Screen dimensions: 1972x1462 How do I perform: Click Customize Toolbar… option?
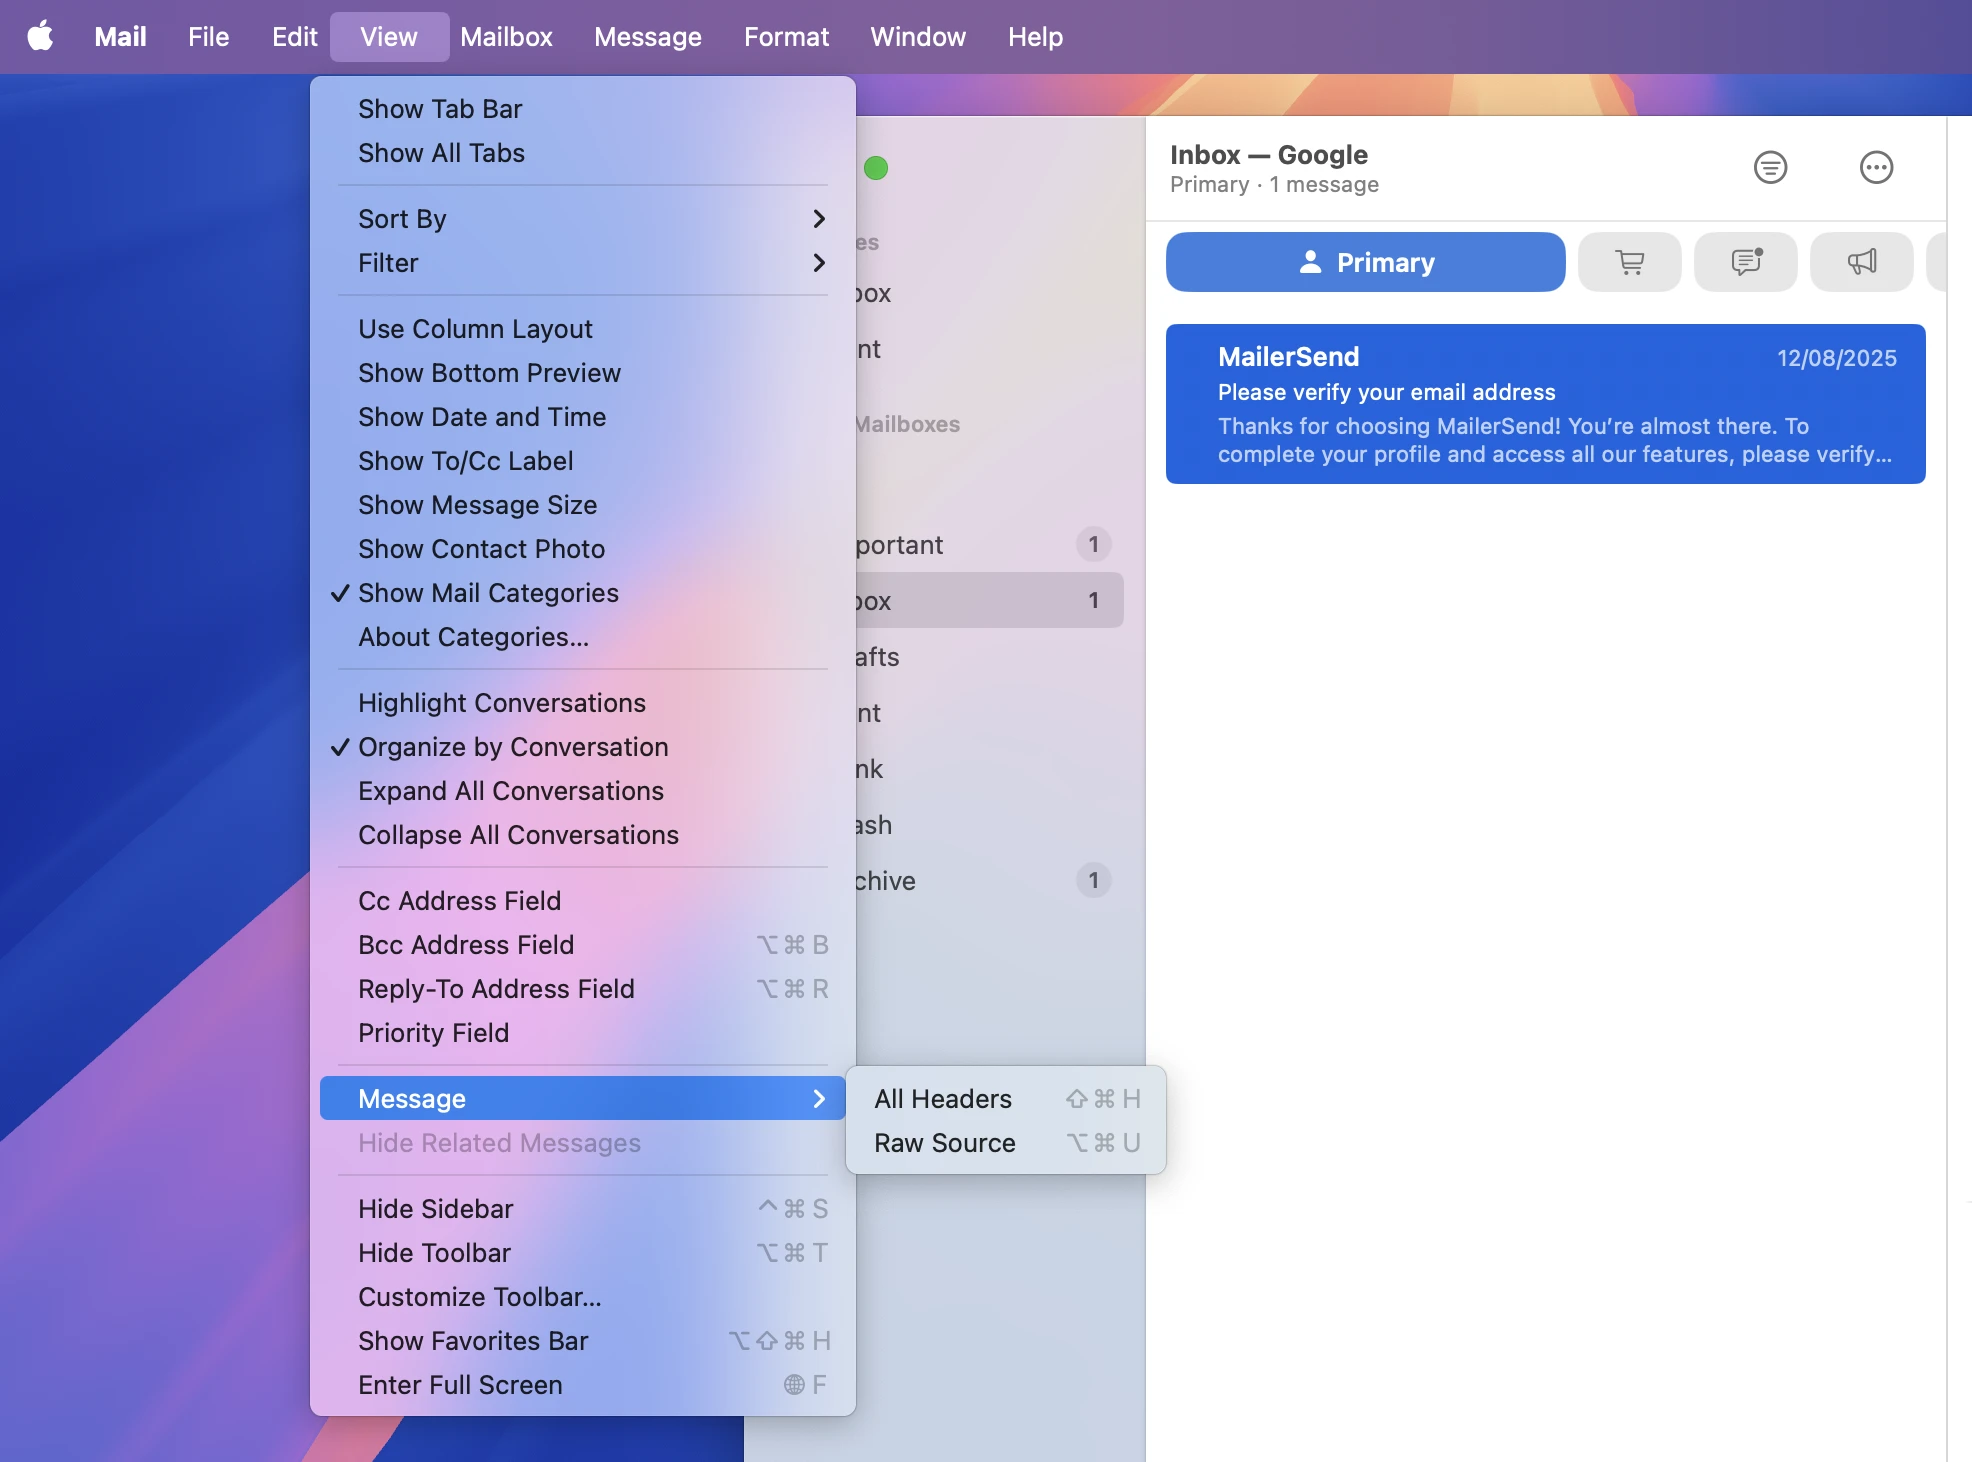pos(479,1297)
